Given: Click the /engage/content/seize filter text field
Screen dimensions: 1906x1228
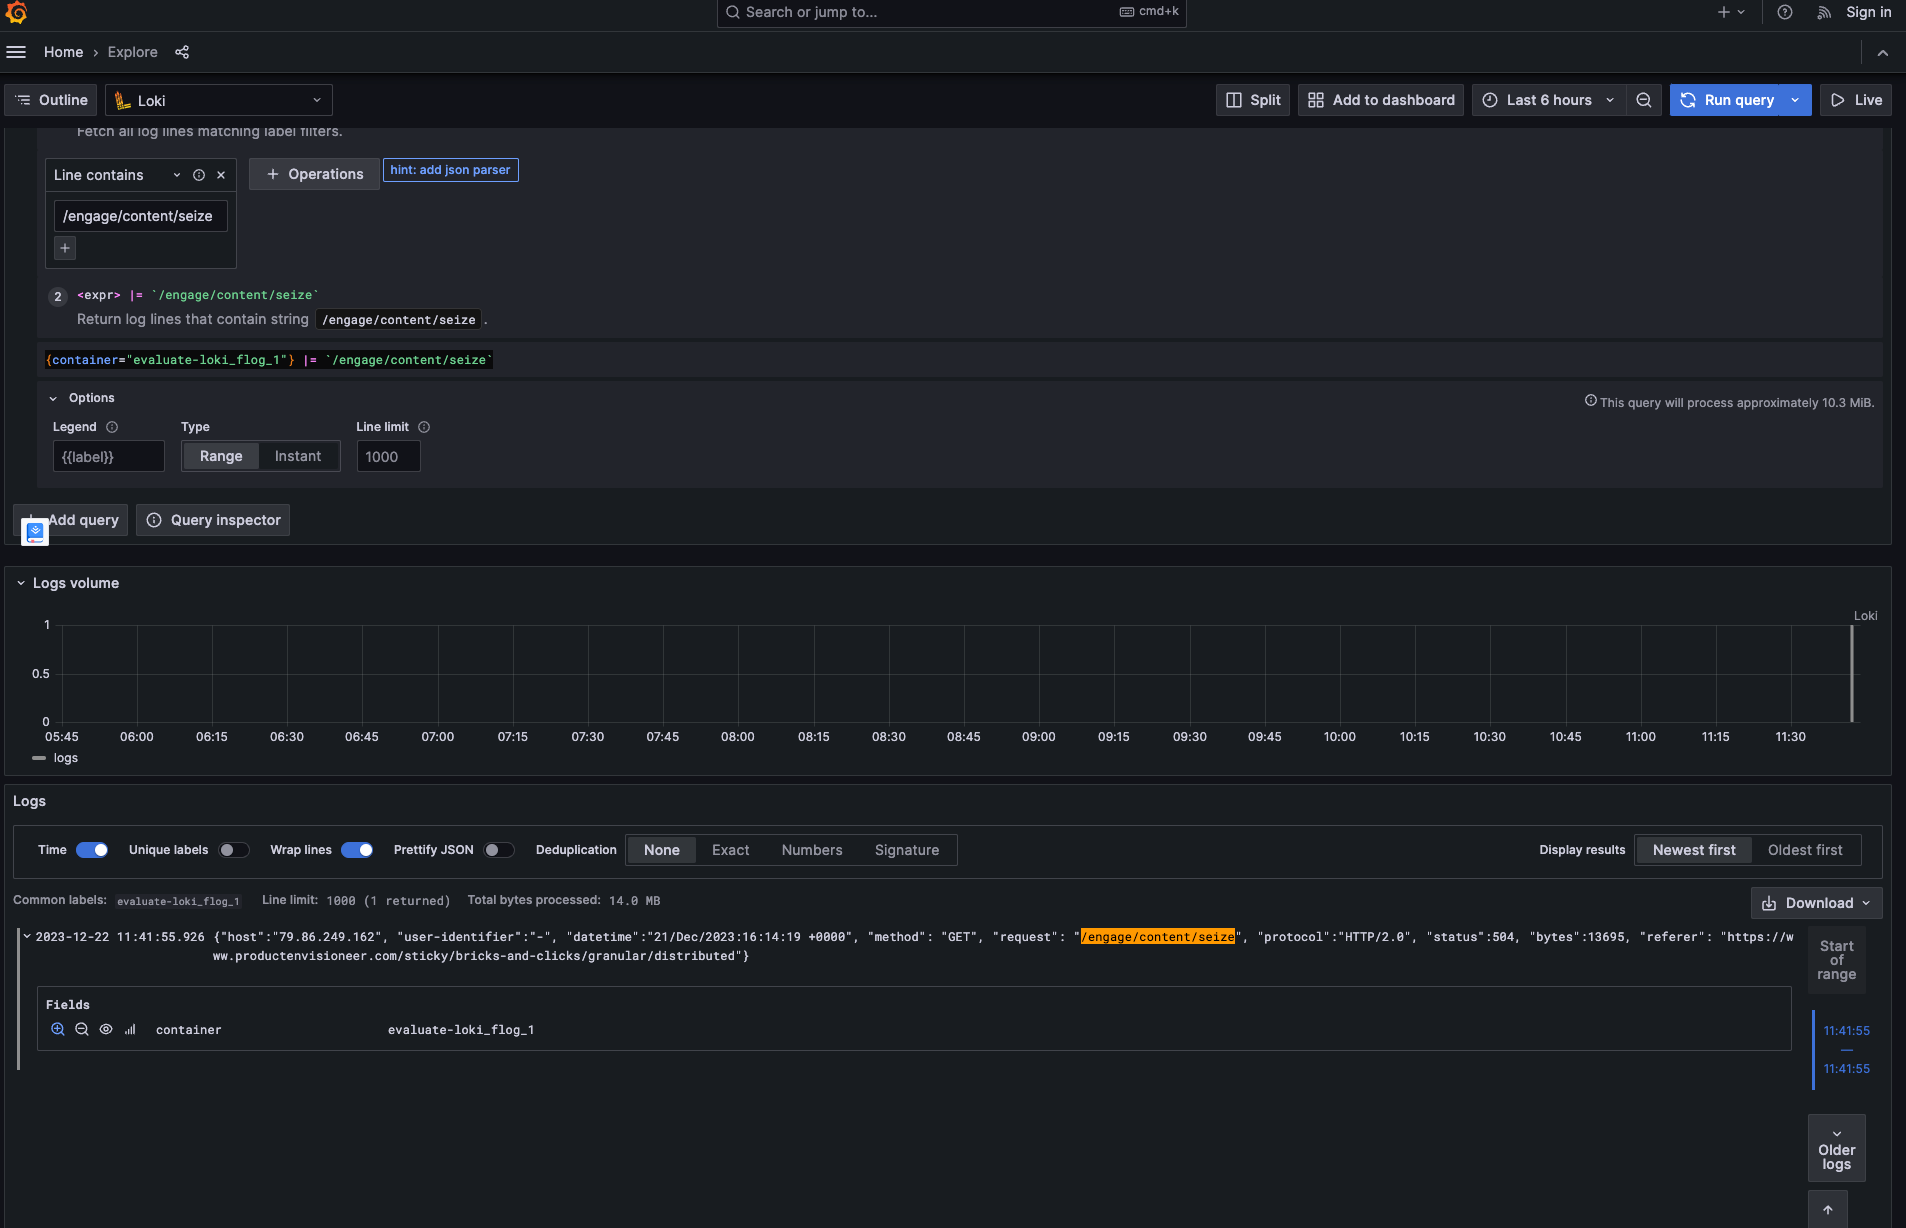Looking at the screenshot, I should (x=140, y=216).
